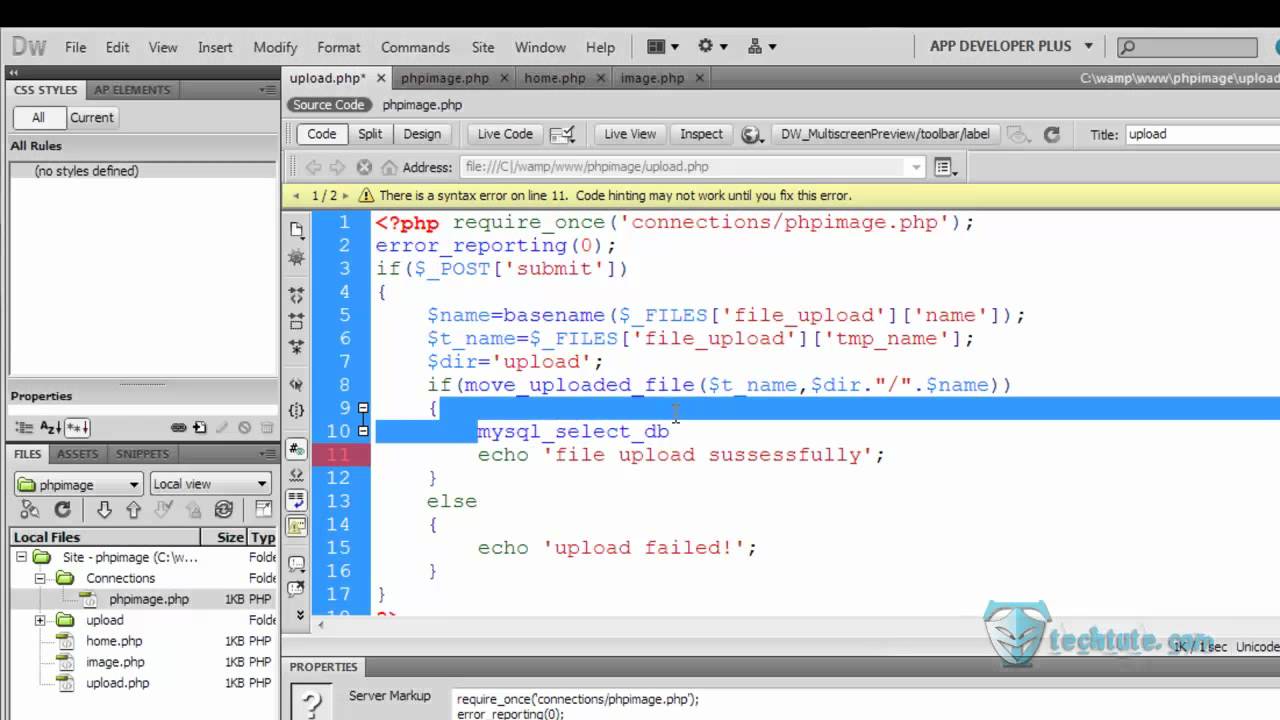Open the Insert menu
Screen dimensions: 1280x720
coord(215,47)
